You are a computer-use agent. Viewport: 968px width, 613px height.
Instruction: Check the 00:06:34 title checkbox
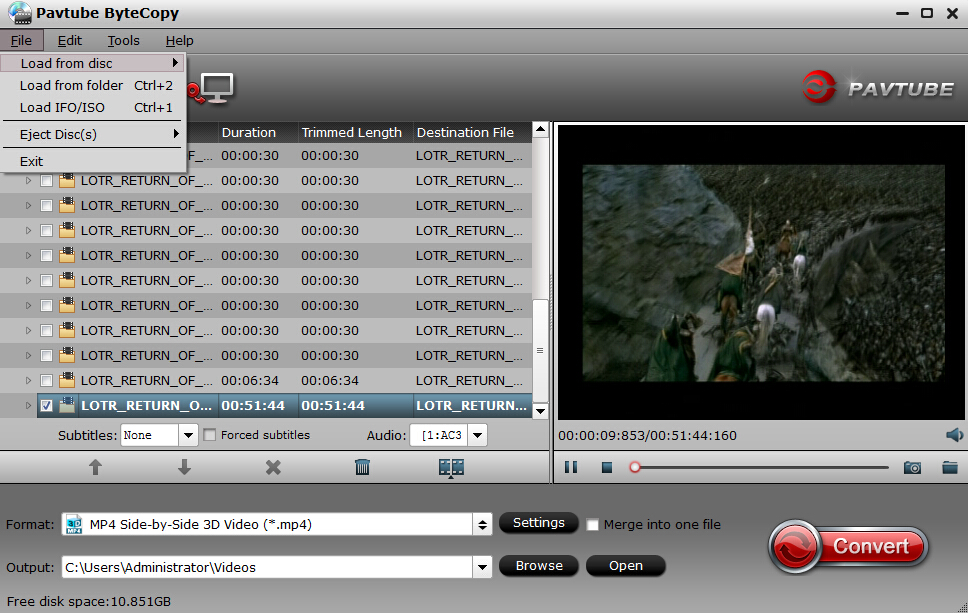pyautogui.click(x=46, y=380)
